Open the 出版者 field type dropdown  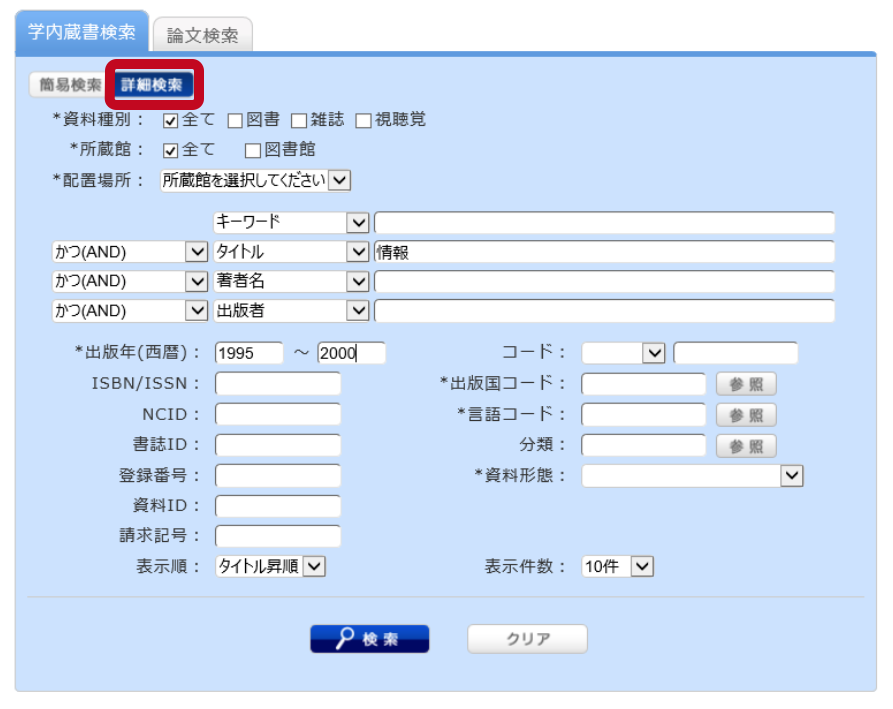click(291, 311)
